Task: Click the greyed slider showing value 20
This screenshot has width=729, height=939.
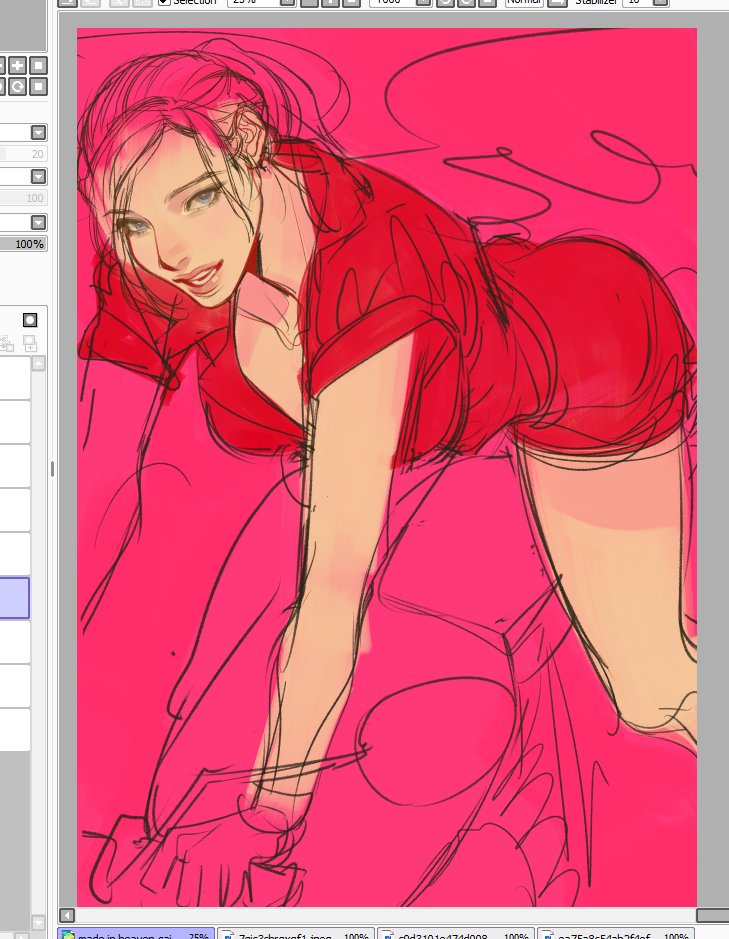Action: pyautogui.click(x=23, y=154)
